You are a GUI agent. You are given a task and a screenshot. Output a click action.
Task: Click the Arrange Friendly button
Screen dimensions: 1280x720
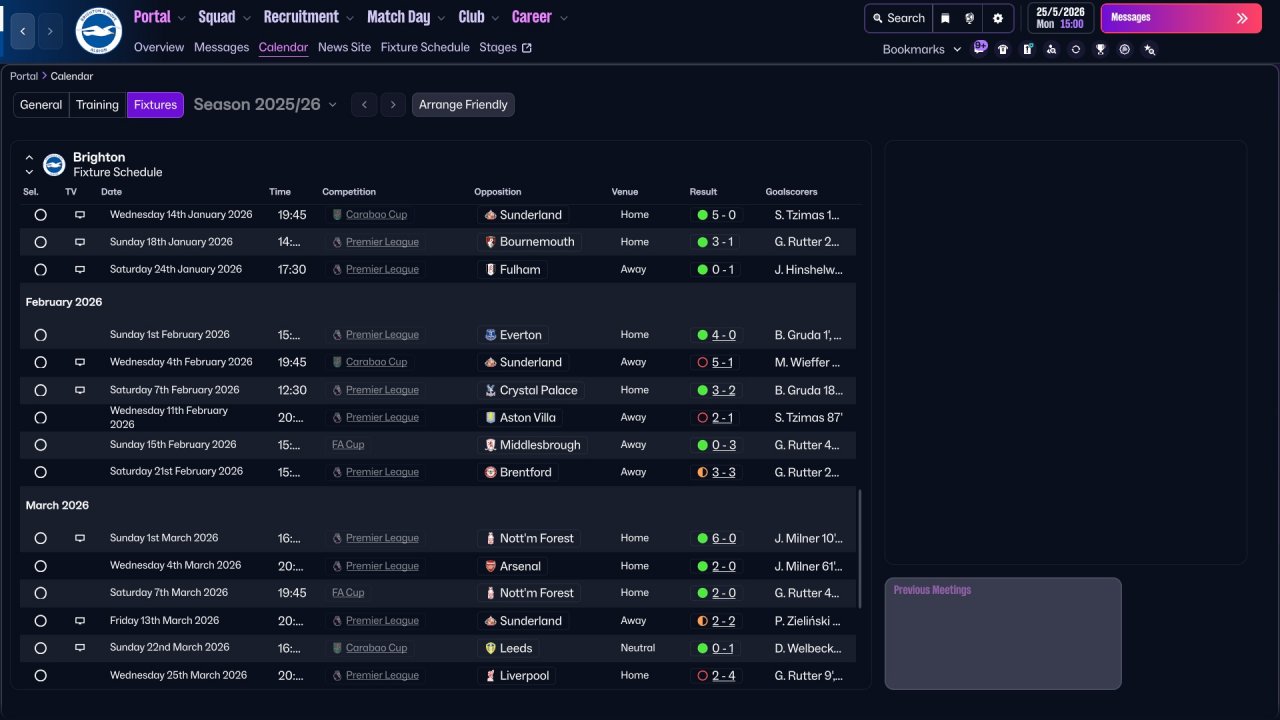[463, 105]
